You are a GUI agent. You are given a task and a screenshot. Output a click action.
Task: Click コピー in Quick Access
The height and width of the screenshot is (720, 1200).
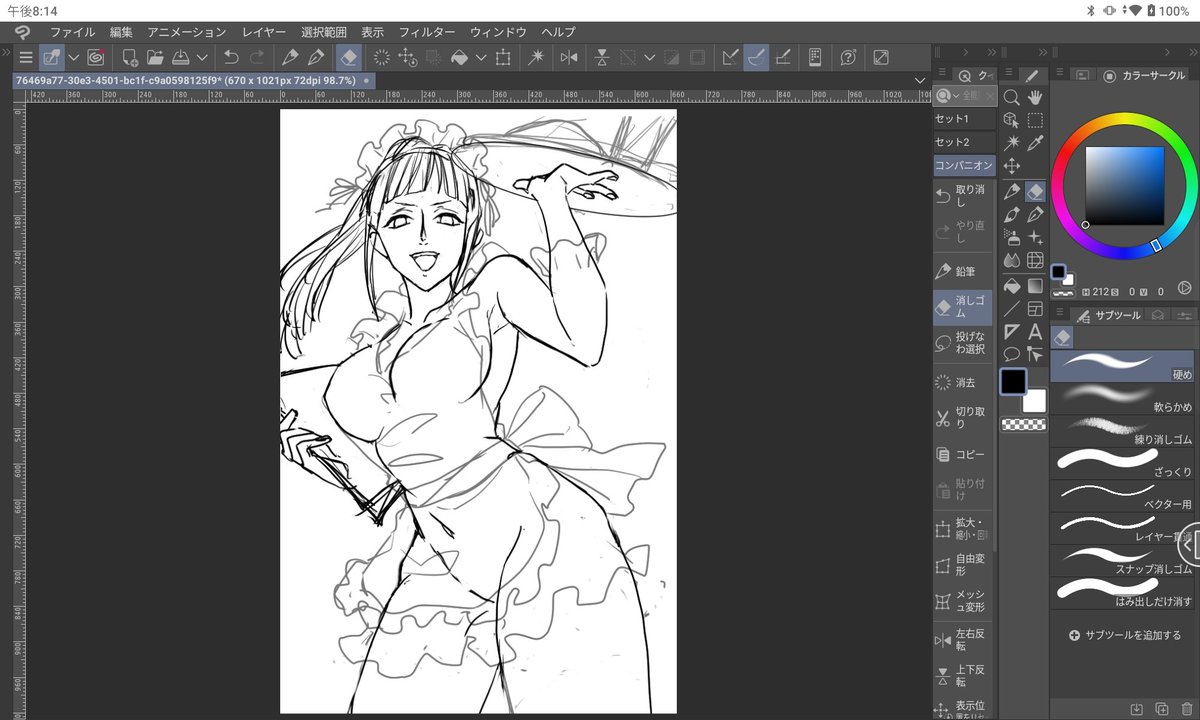[x=964, y=454]
